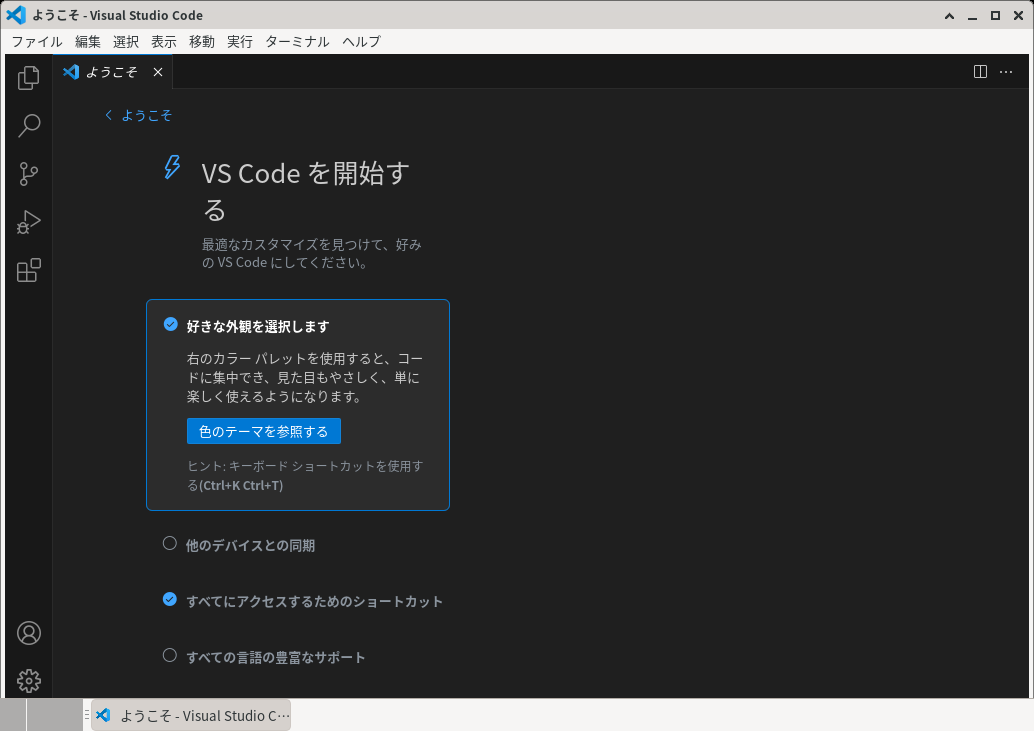The height and width of the screenshot is (731, 1034).
Task: Expand the すべてにアクセスするためのショートカット step
Action: [315, 601]
